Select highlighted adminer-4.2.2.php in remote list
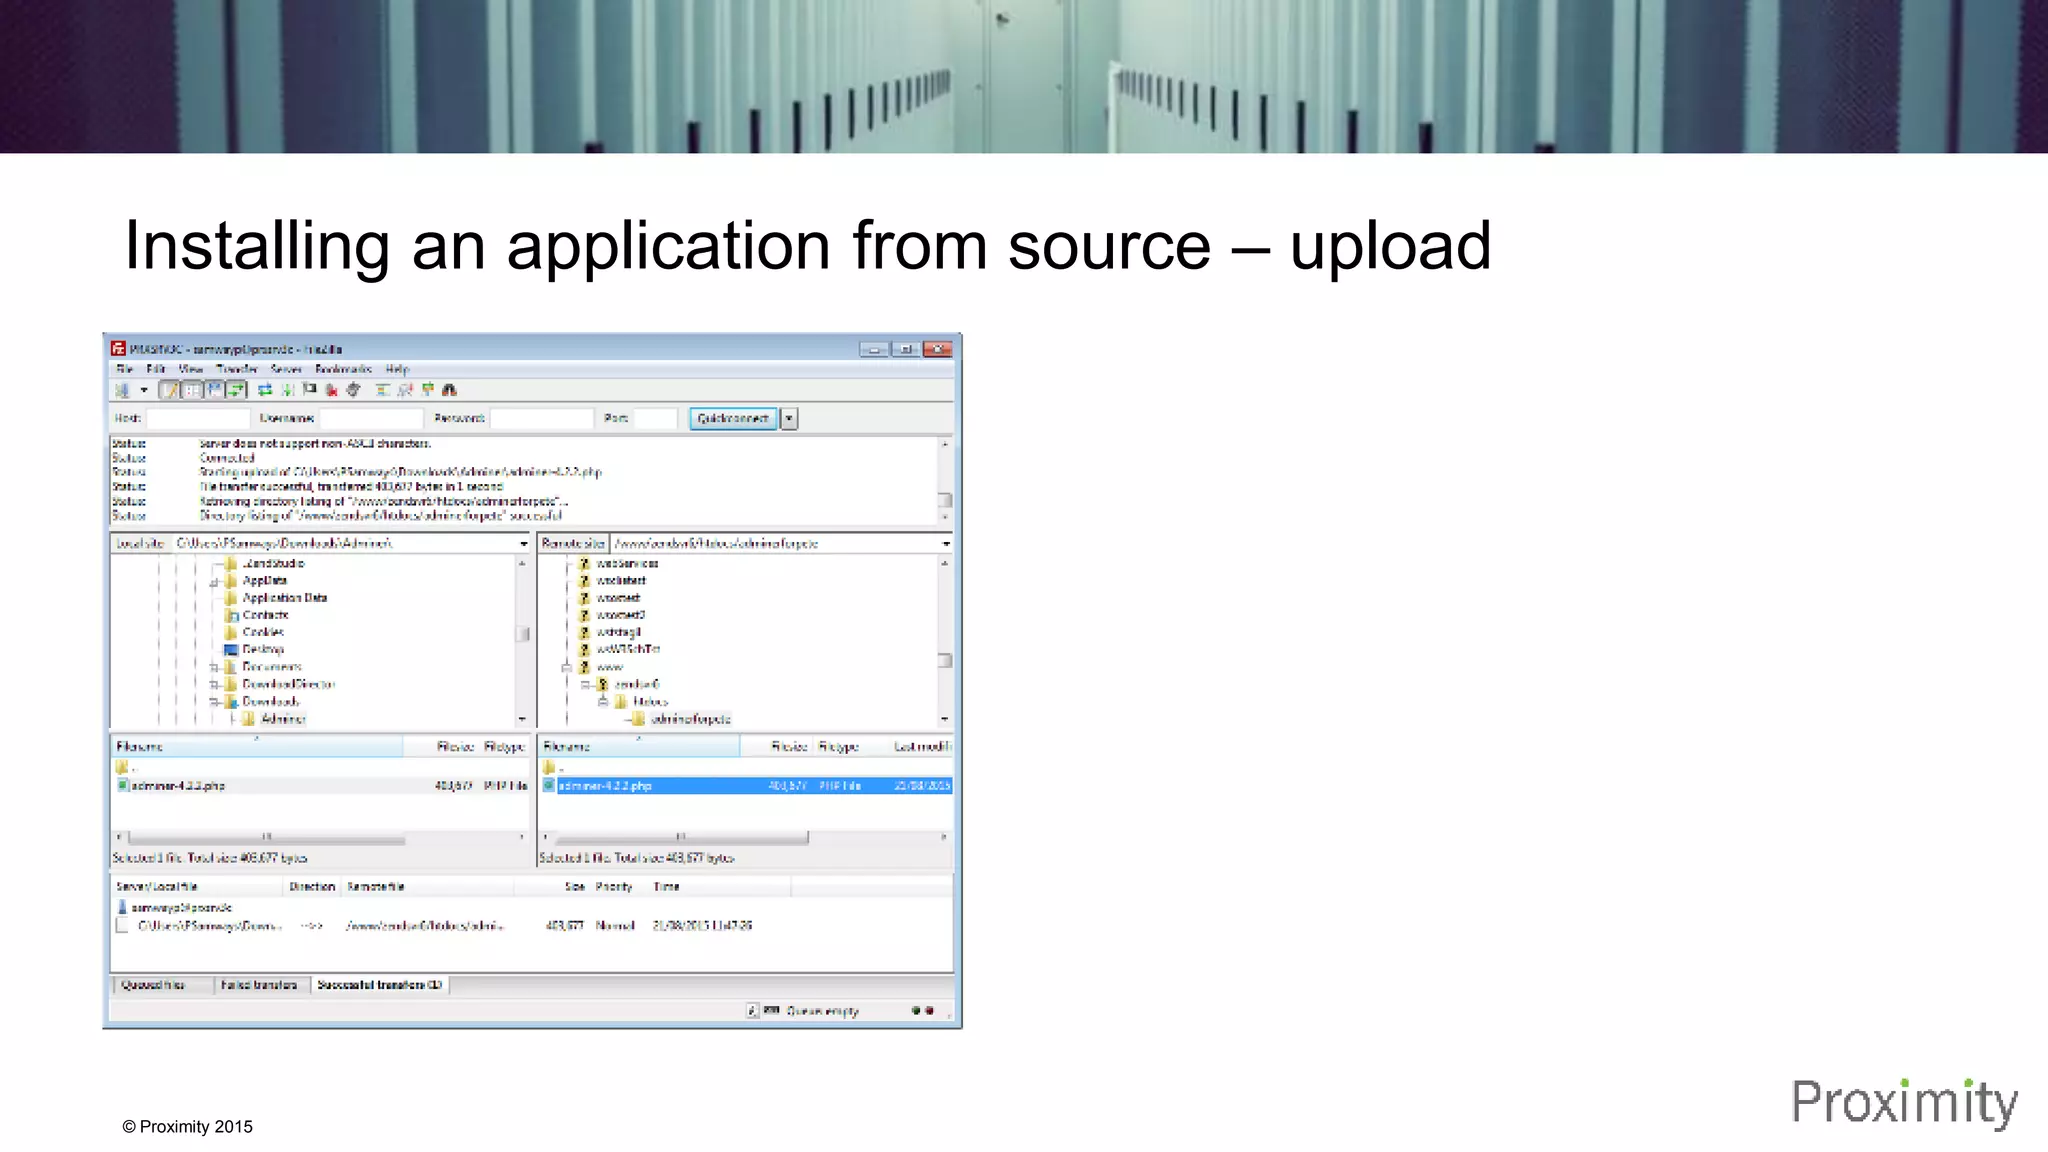The width and height of the screenshot is (2048, 1152). (x=746, y=786)
